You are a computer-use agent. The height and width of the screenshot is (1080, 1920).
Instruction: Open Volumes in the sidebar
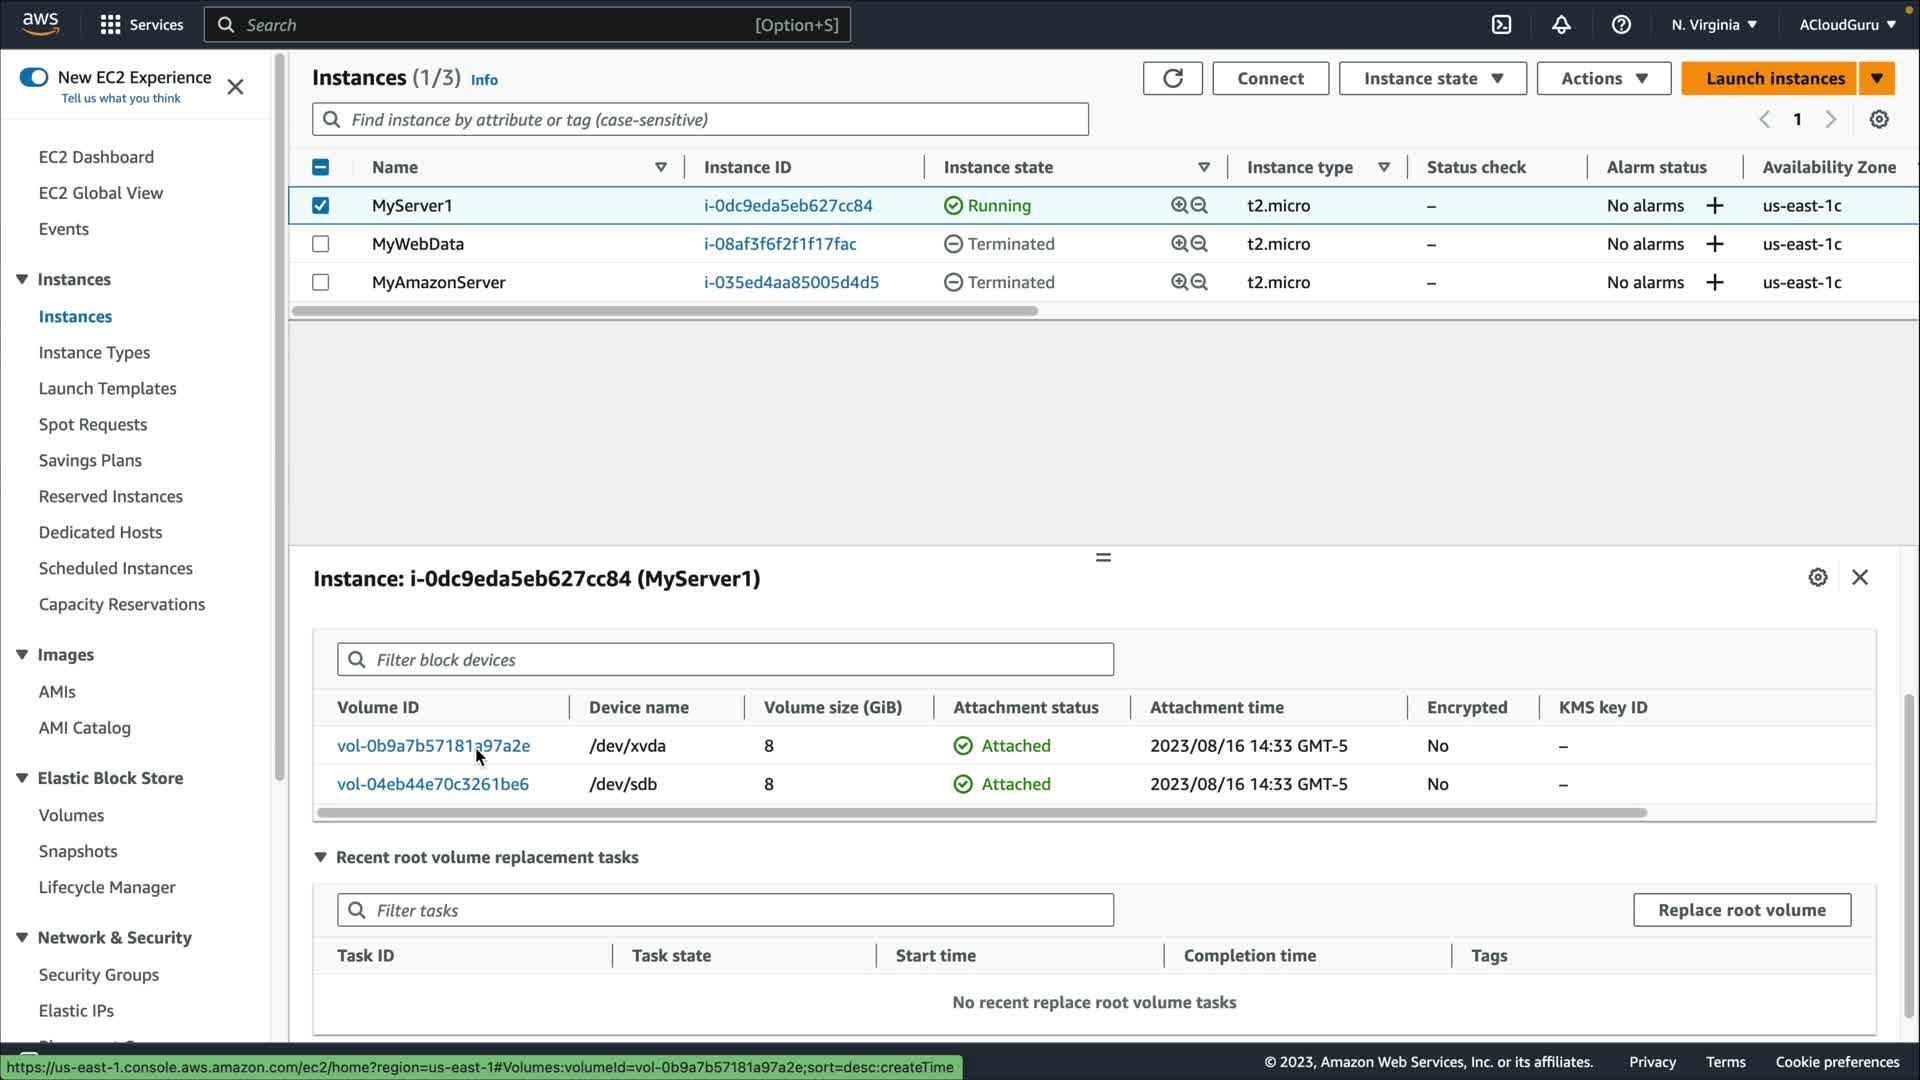tap(71, 815)
